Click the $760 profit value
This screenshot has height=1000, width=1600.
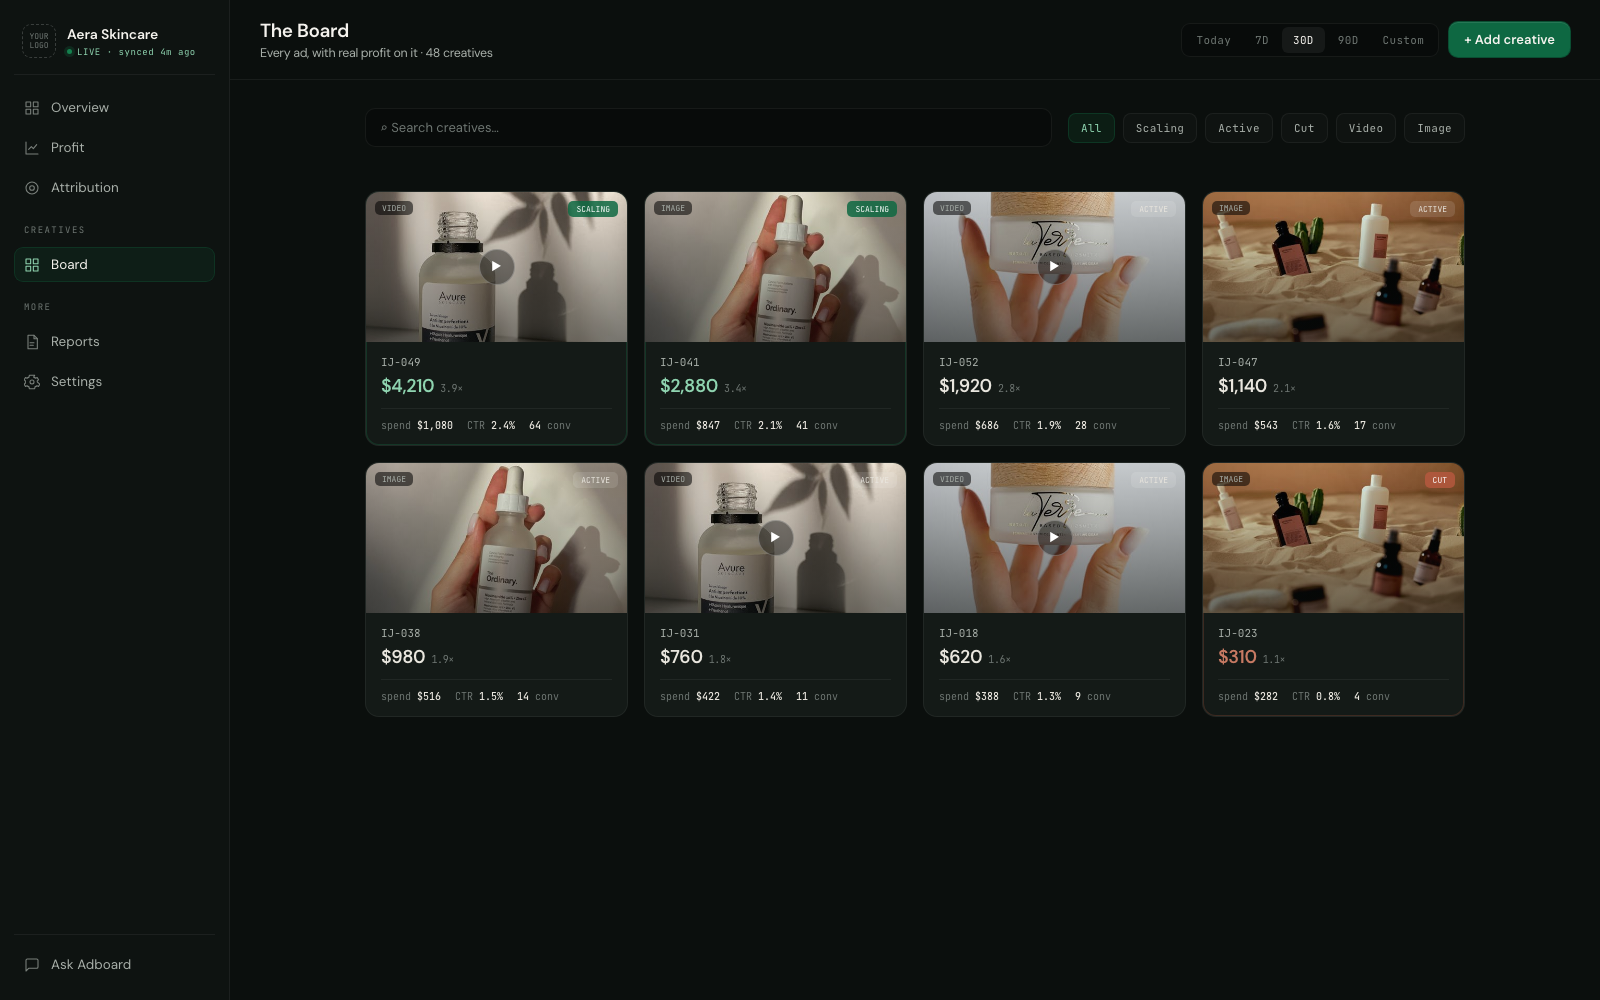pos(681,657)
